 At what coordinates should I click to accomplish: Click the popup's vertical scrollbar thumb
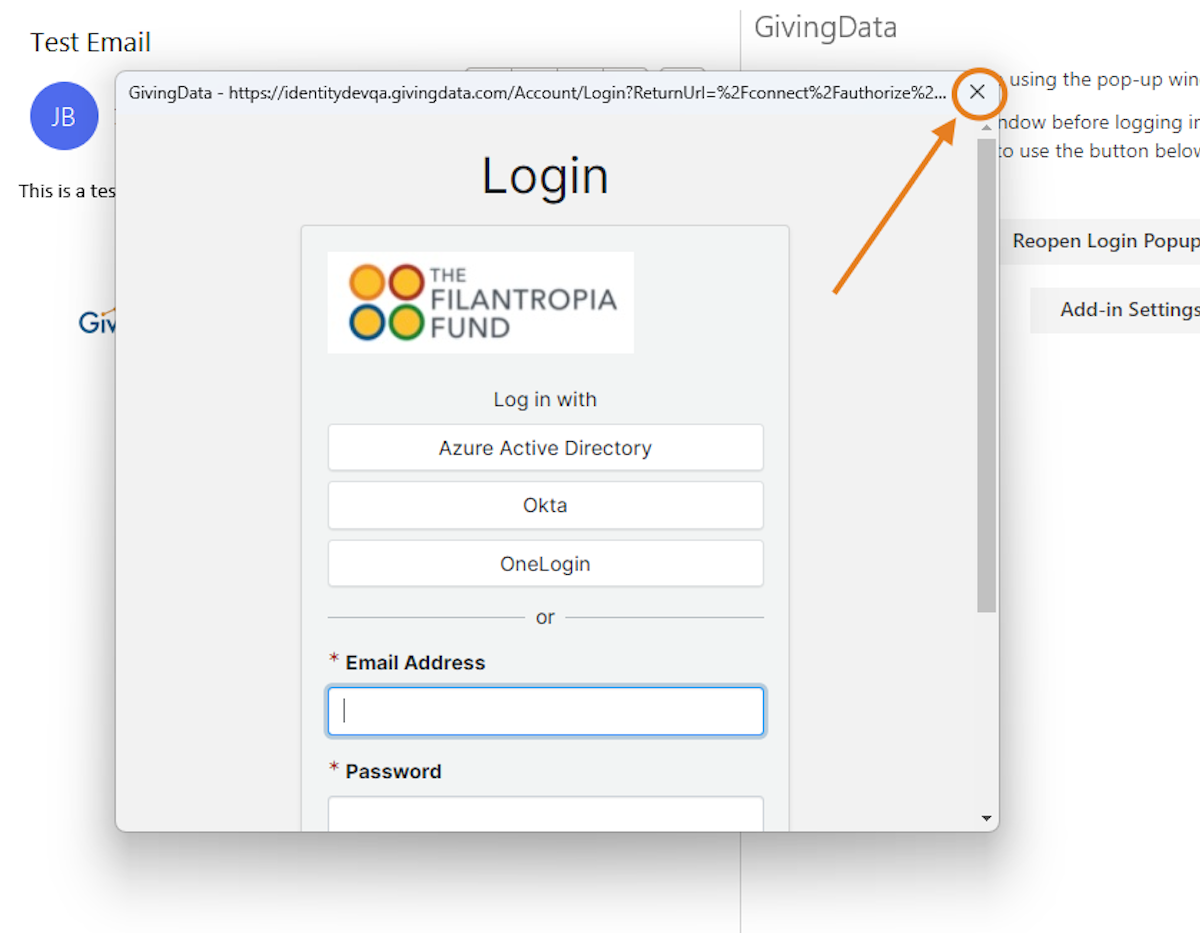point(986,375)
